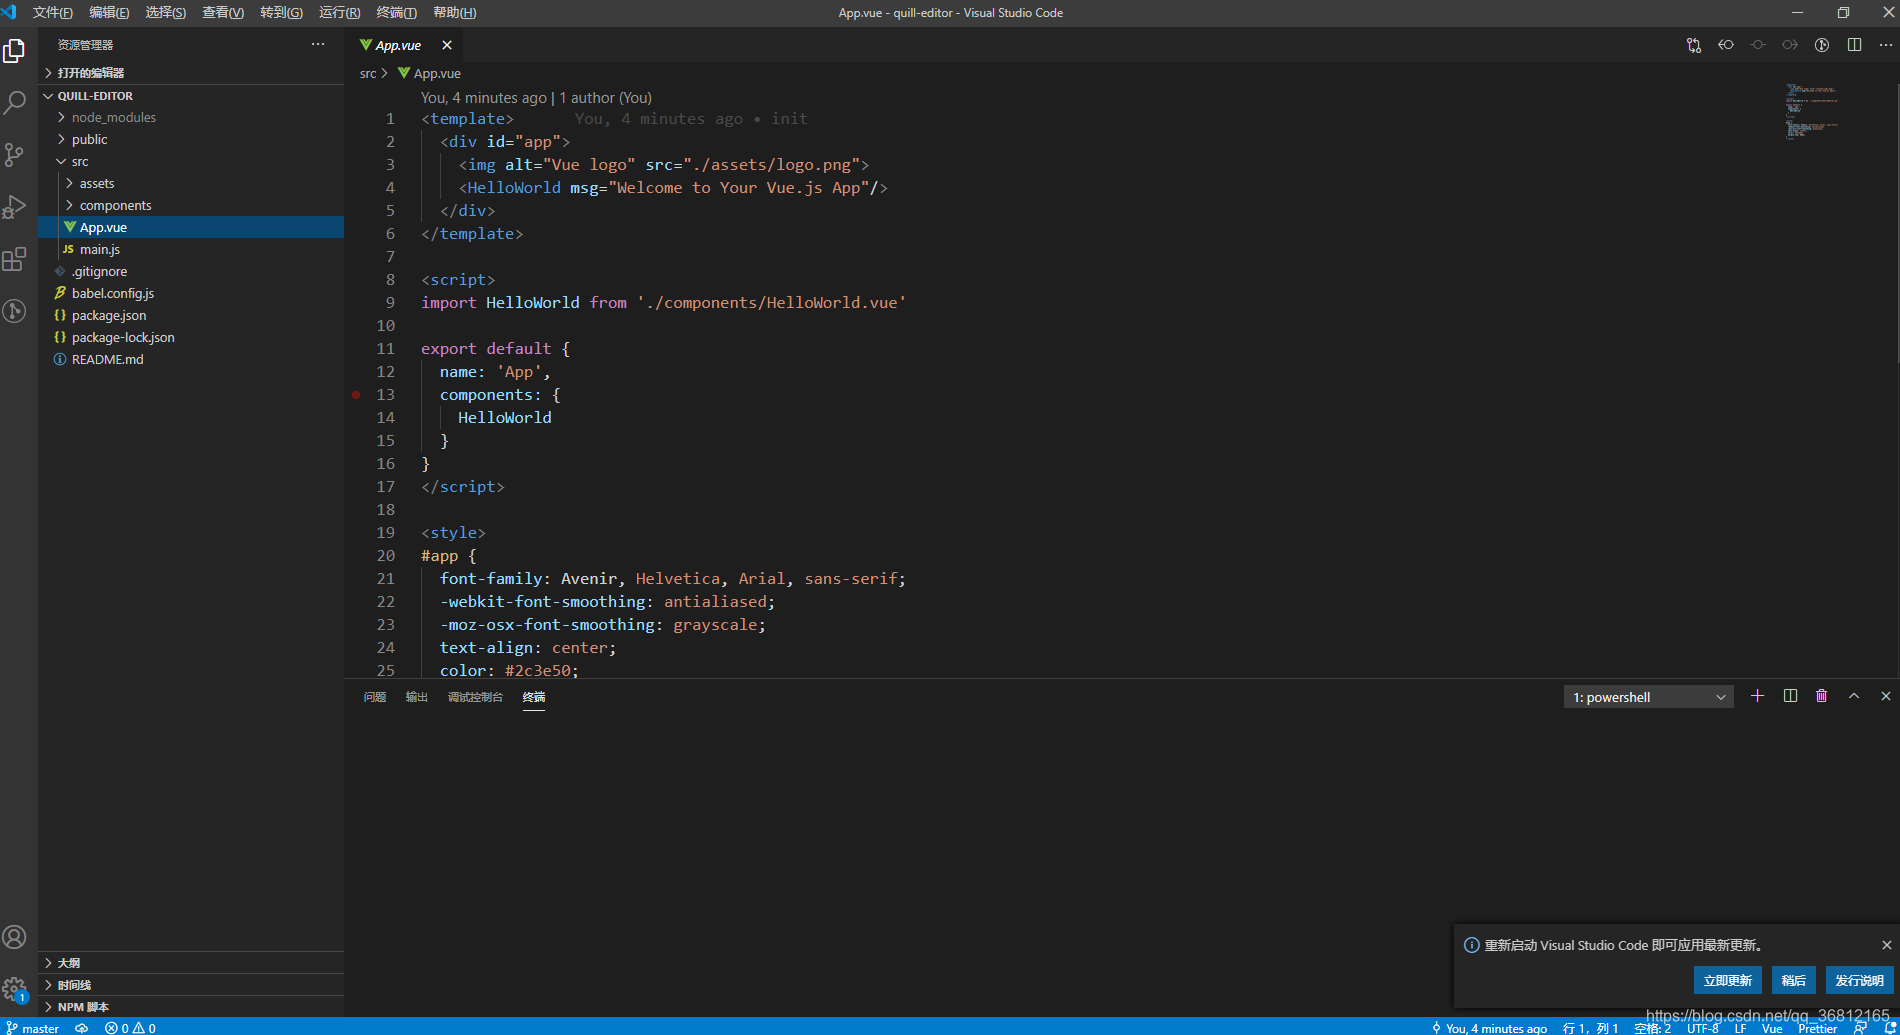Open editor More Actions ellipsis menu
Viewport: 1900px width, 1035px height.
click(x=1886, y=45)
